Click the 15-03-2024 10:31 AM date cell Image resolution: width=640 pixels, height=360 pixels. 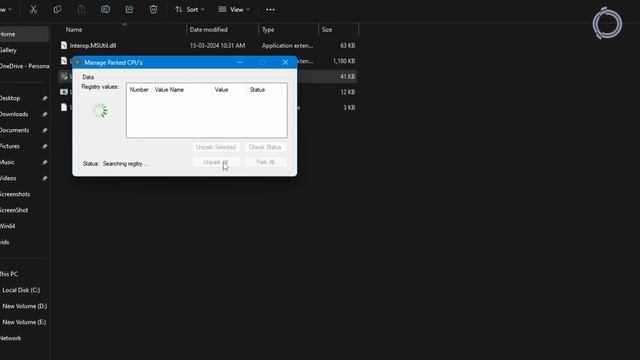[x=218, y=46]
